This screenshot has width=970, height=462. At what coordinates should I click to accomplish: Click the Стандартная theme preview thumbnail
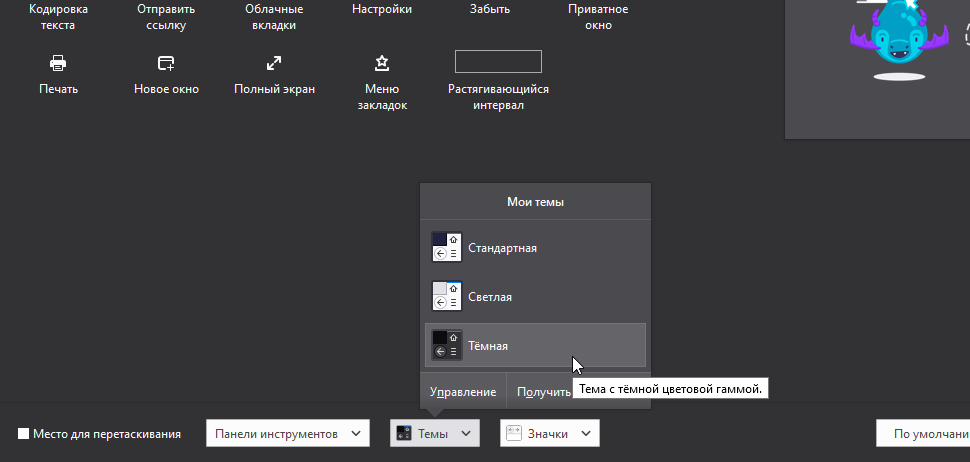(447, 247)
